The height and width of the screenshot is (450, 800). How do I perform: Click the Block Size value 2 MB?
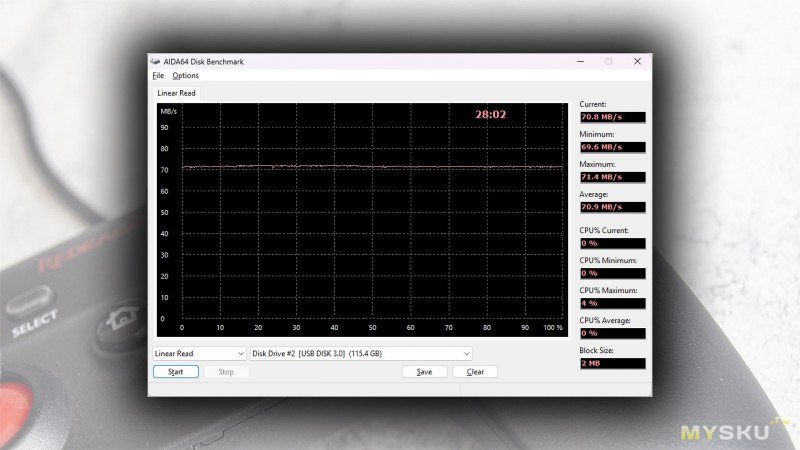tap(613, 363)
